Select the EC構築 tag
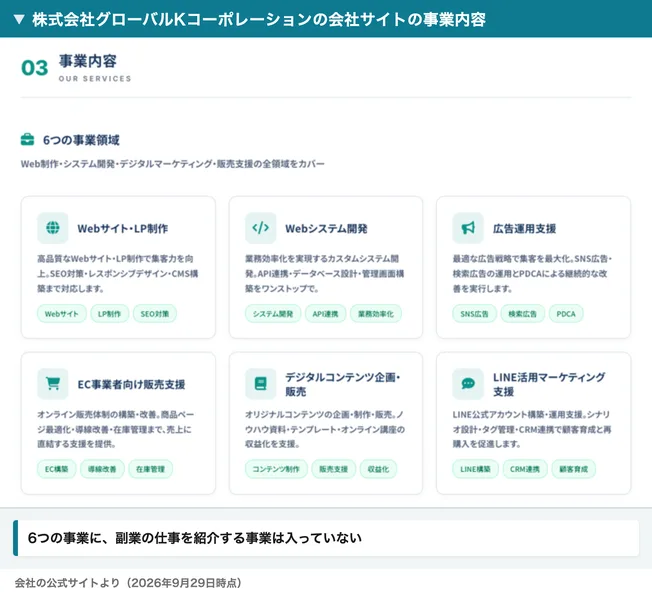652x600 pixels. click(x=57, y=469)
